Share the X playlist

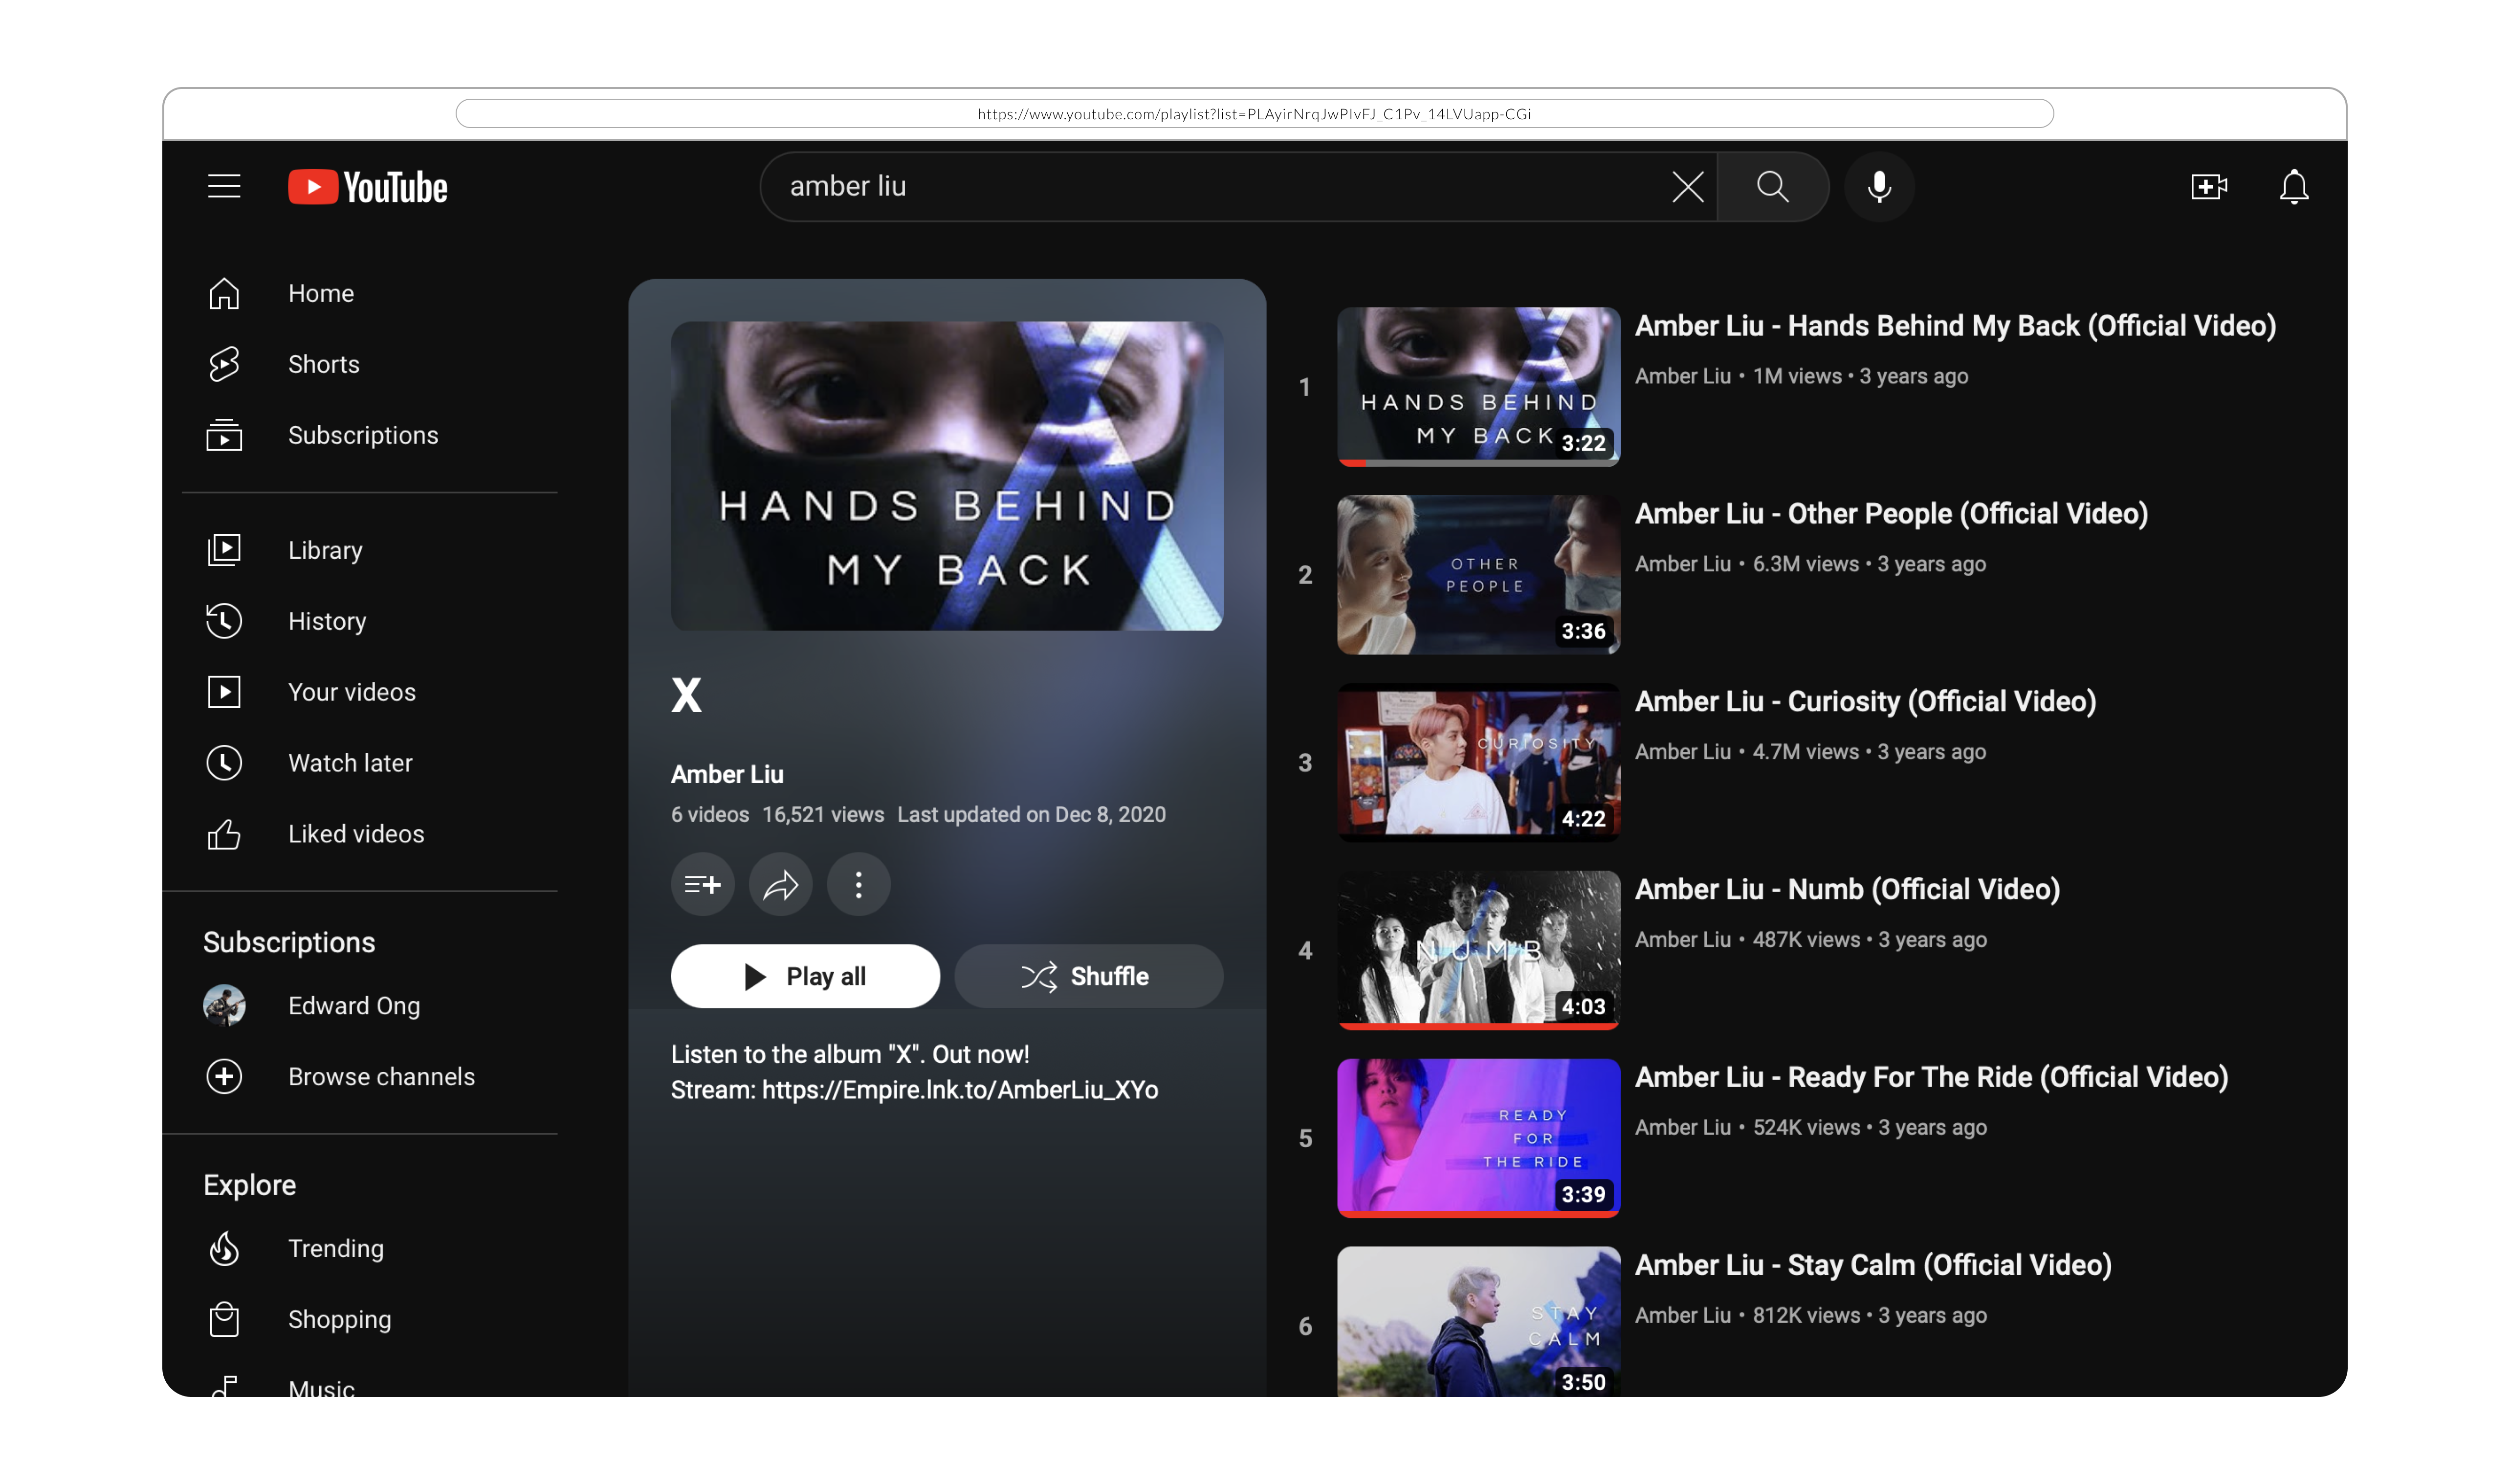780,884
